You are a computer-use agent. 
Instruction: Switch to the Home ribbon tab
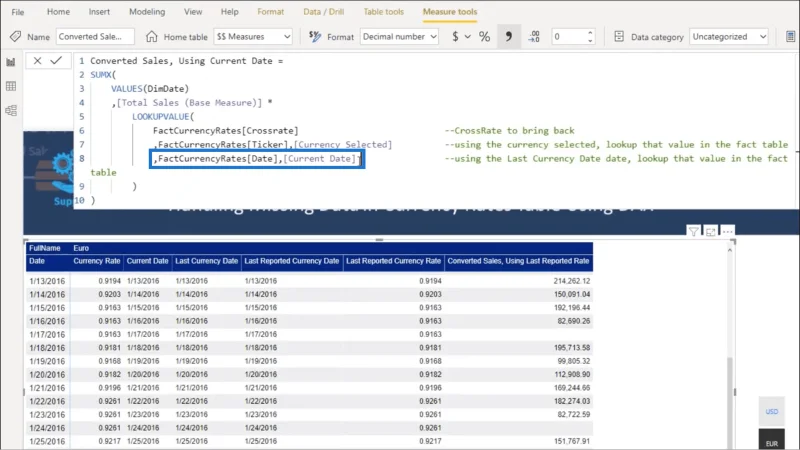tap(58, 12)
